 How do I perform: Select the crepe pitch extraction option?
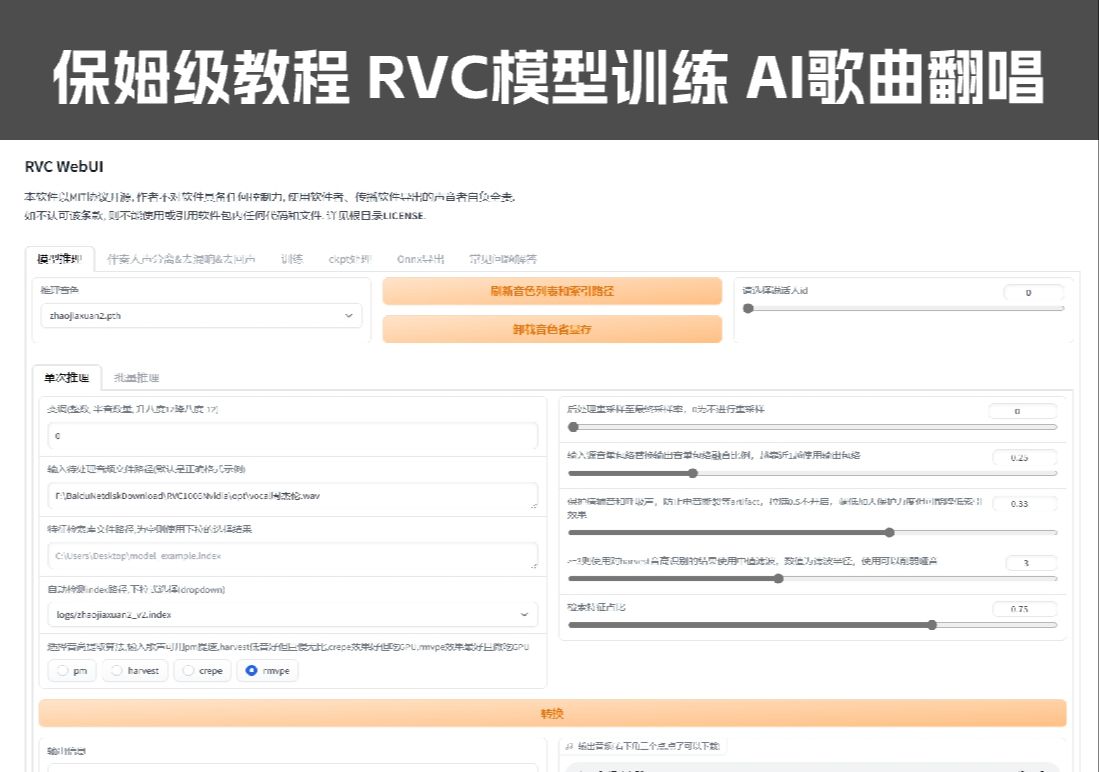click(203, 670)
